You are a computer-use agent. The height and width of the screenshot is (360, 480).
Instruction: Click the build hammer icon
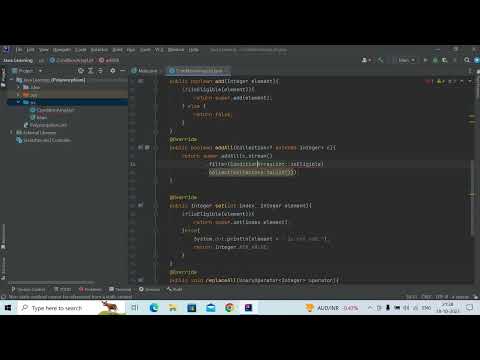380,60
